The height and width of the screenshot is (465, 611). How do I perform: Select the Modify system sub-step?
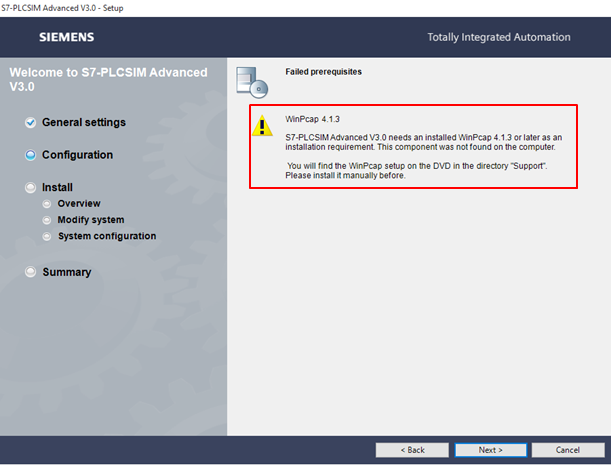tap(91, 220)
